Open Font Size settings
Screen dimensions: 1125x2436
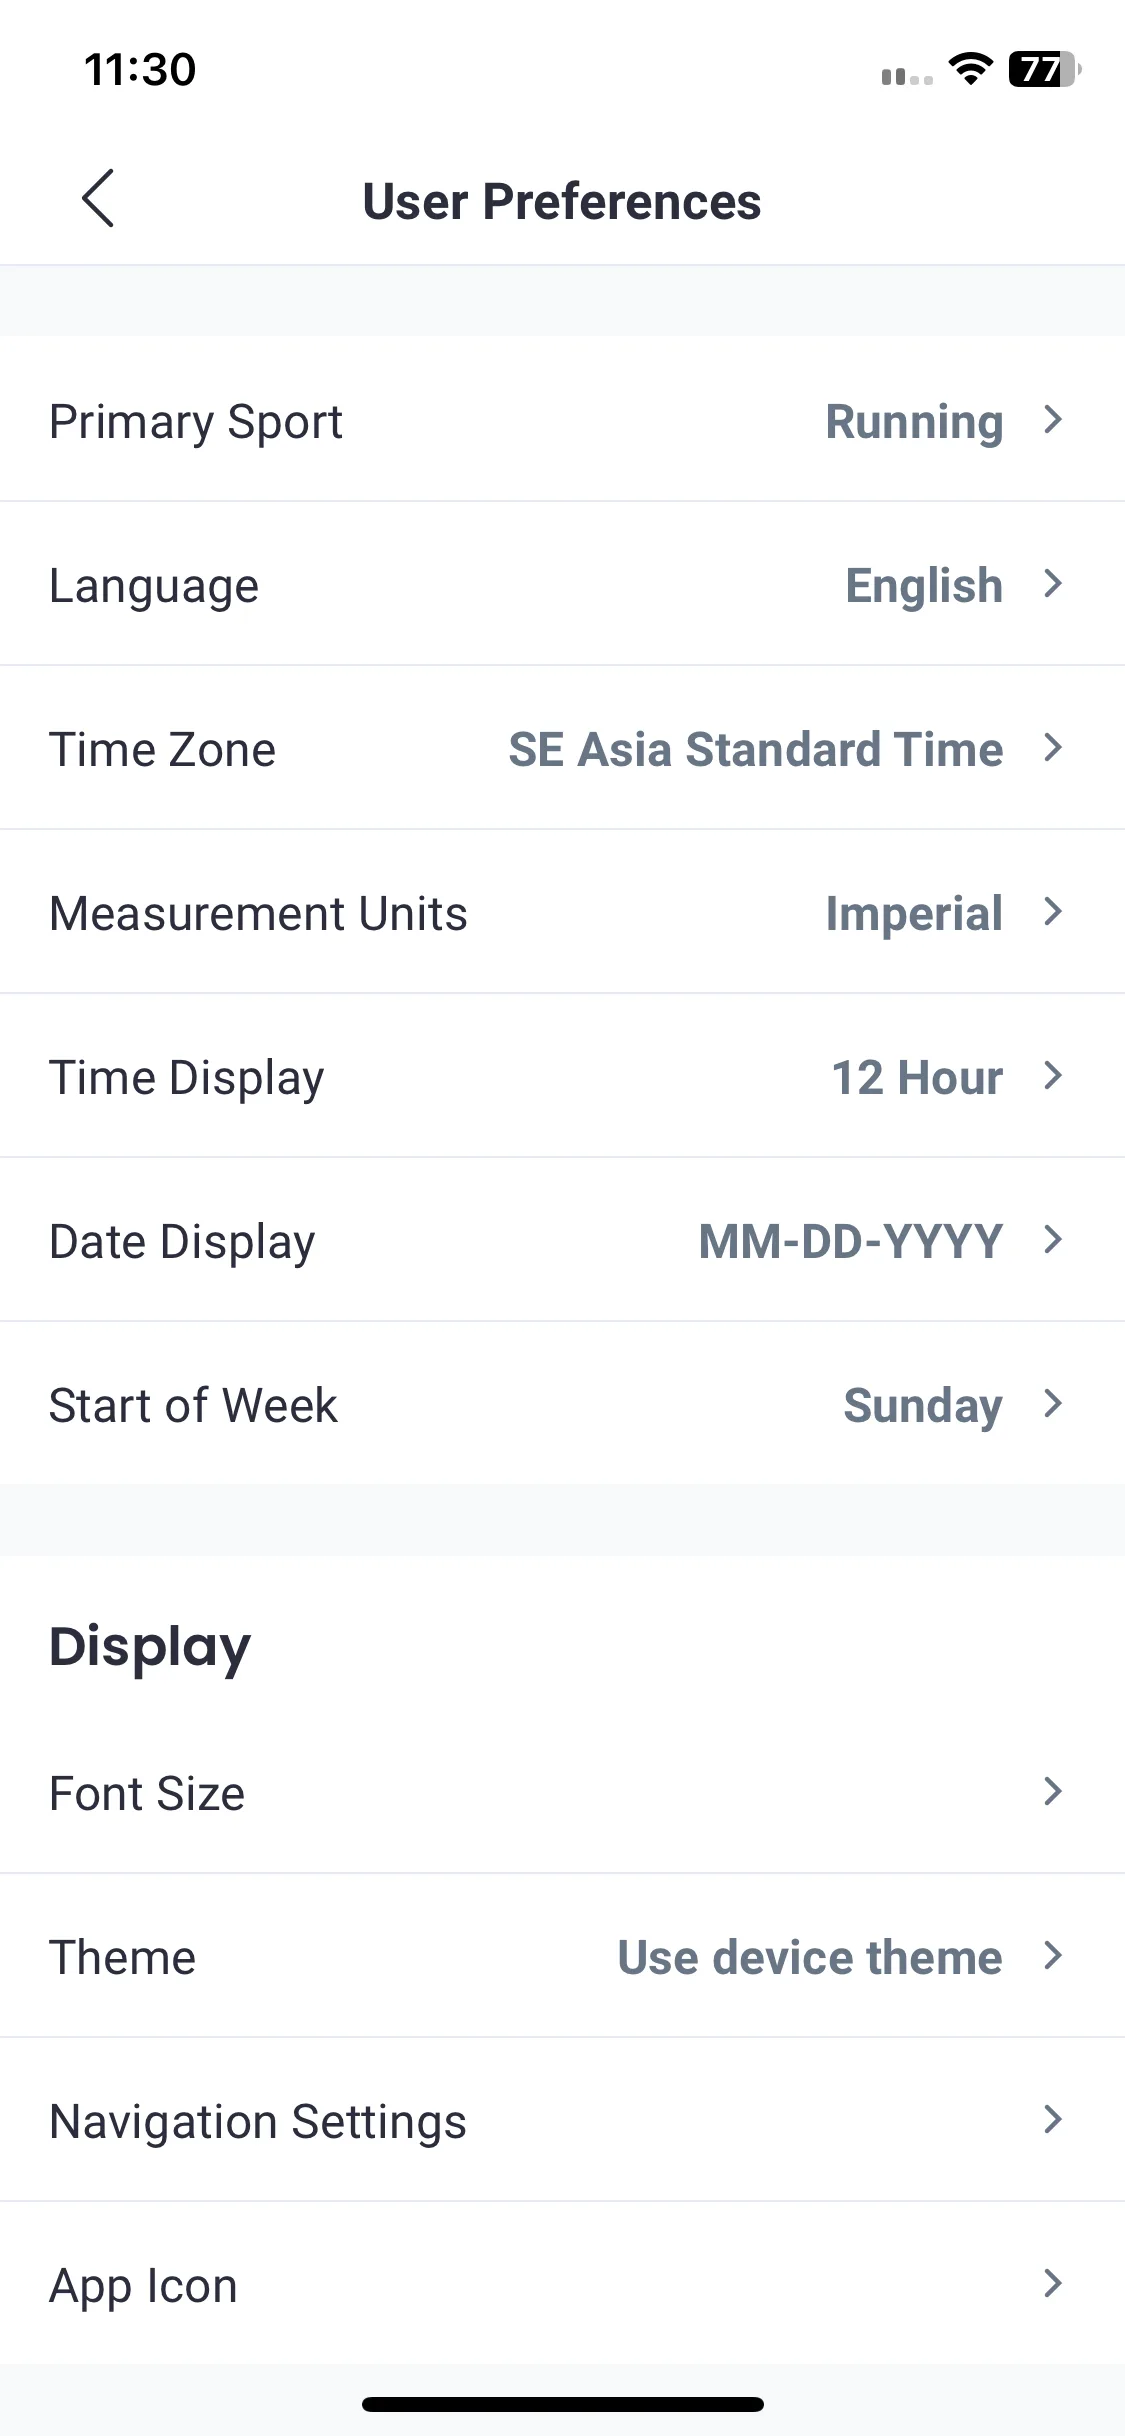(562, 1792)
